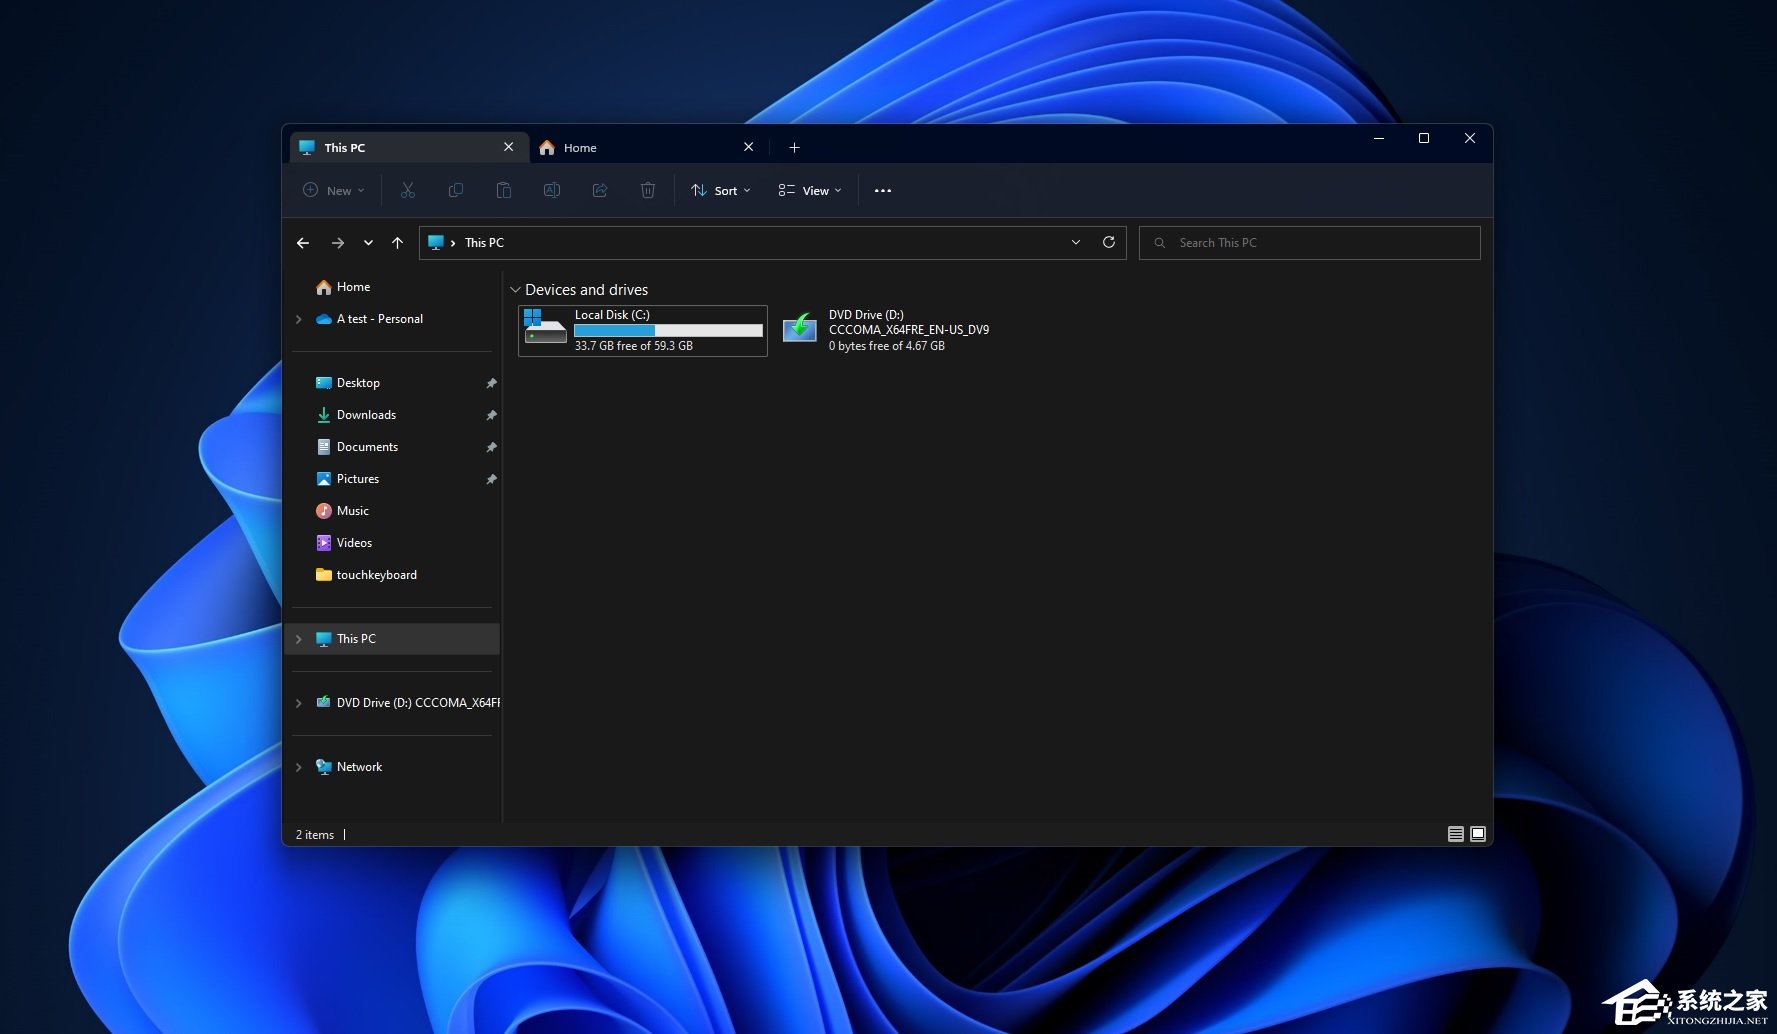The height and width of the screenshot is (1034, 1777).
Task: Click the Cut scissors icon in toolbar
Action: (408, 190)
